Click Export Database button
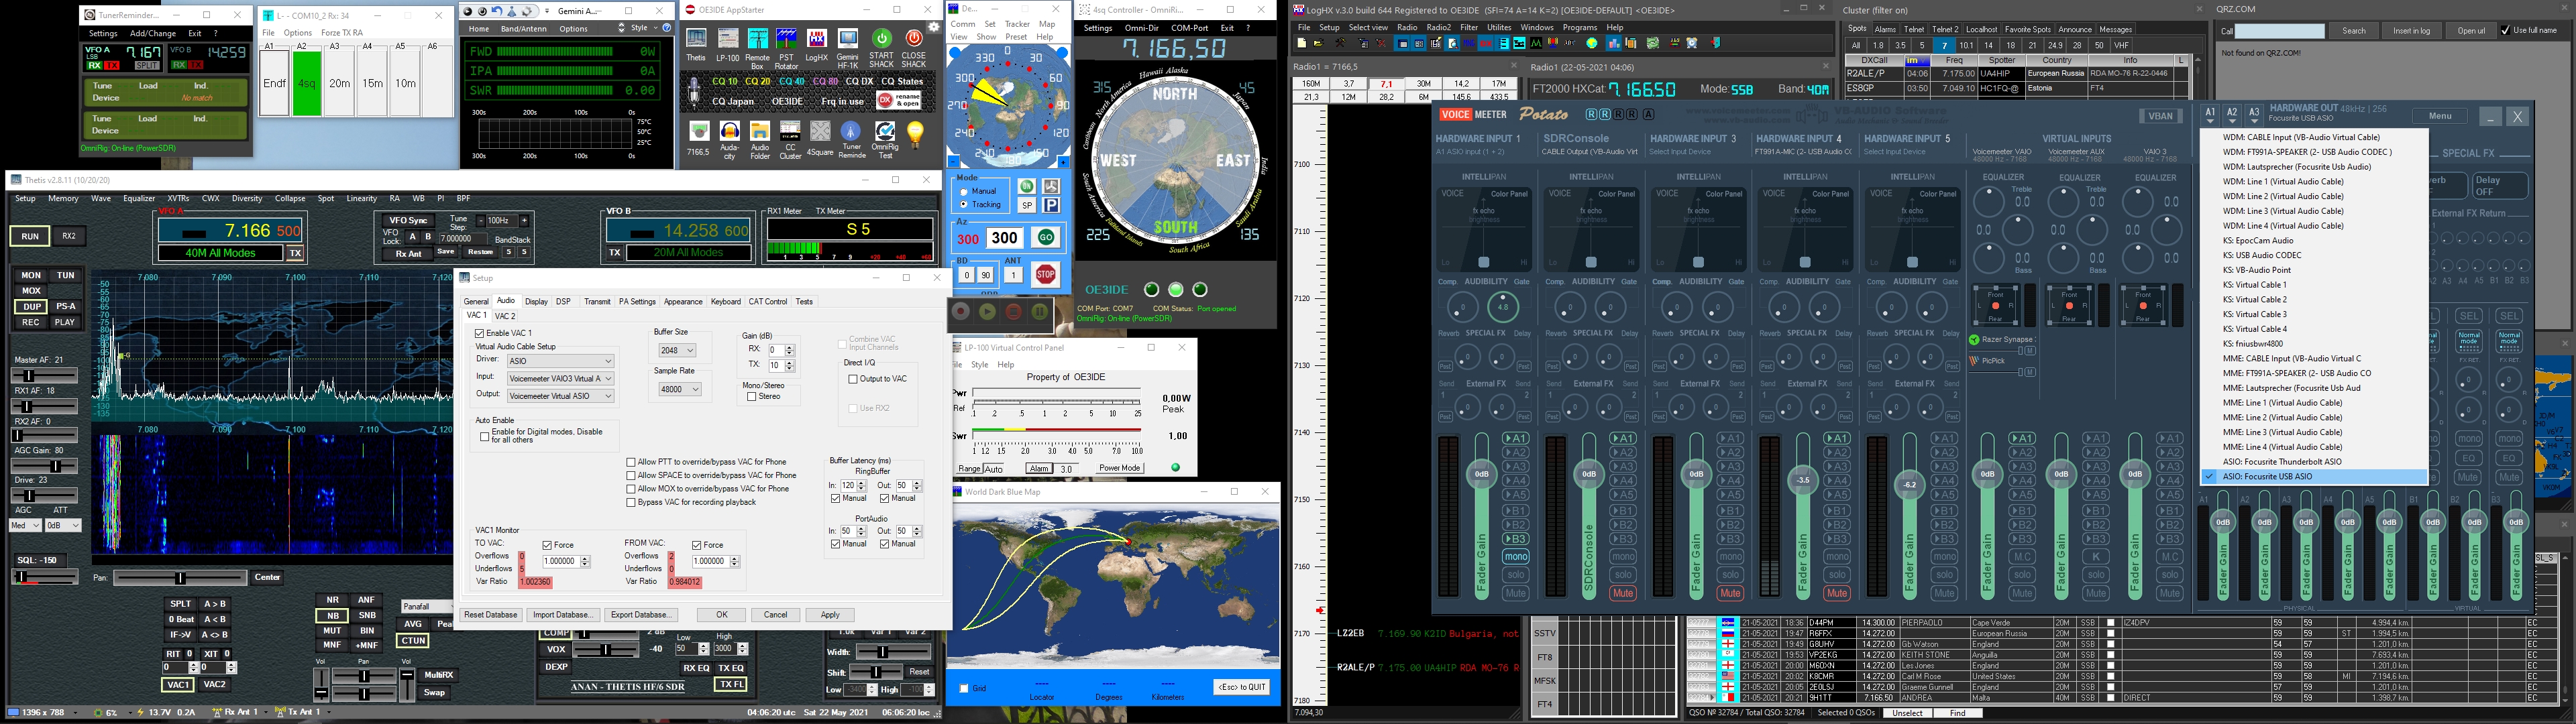 click(640, 615)
